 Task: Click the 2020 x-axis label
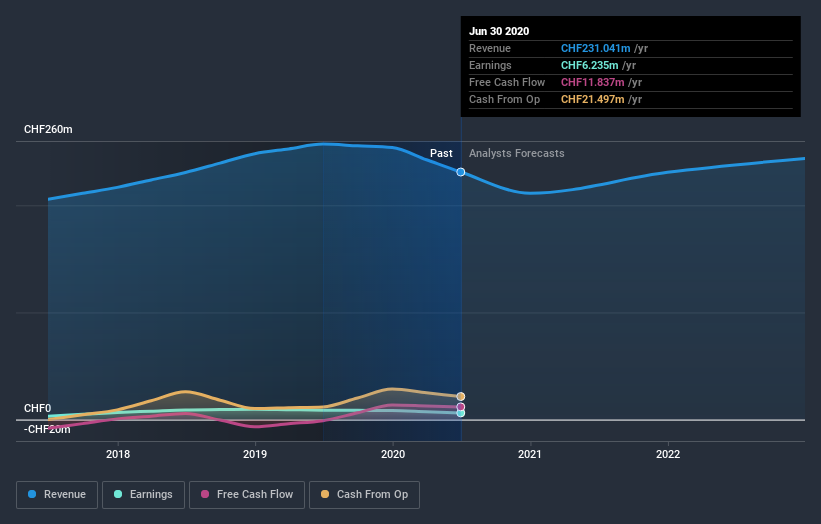click(x=393, y=454)
